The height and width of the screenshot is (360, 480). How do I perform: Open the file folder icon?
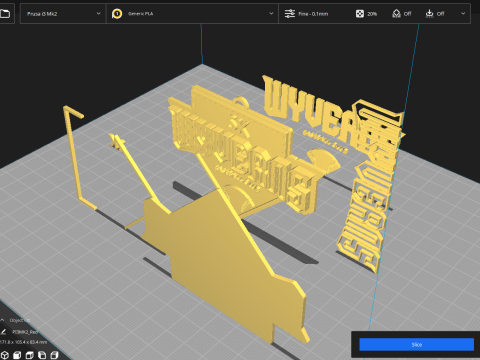click(5, 14)
